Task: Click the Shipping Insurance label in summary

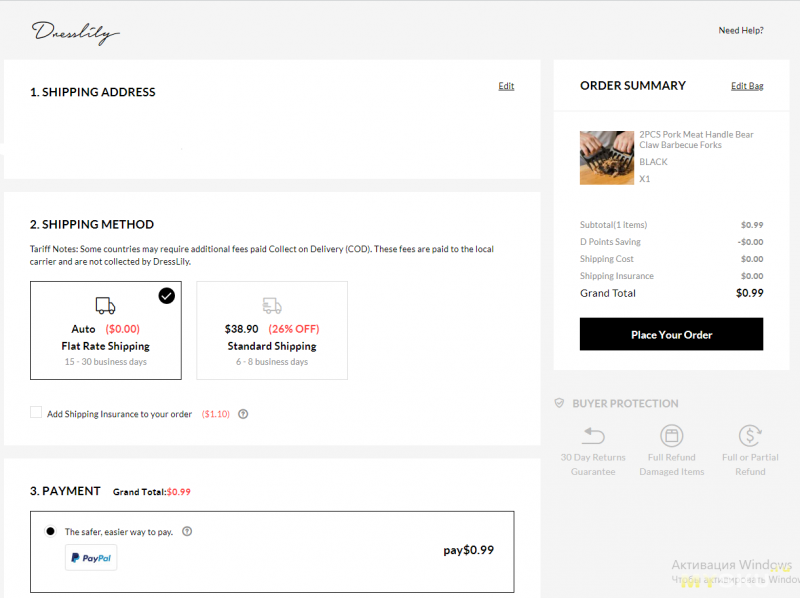Action: click(x=617, y=276)
